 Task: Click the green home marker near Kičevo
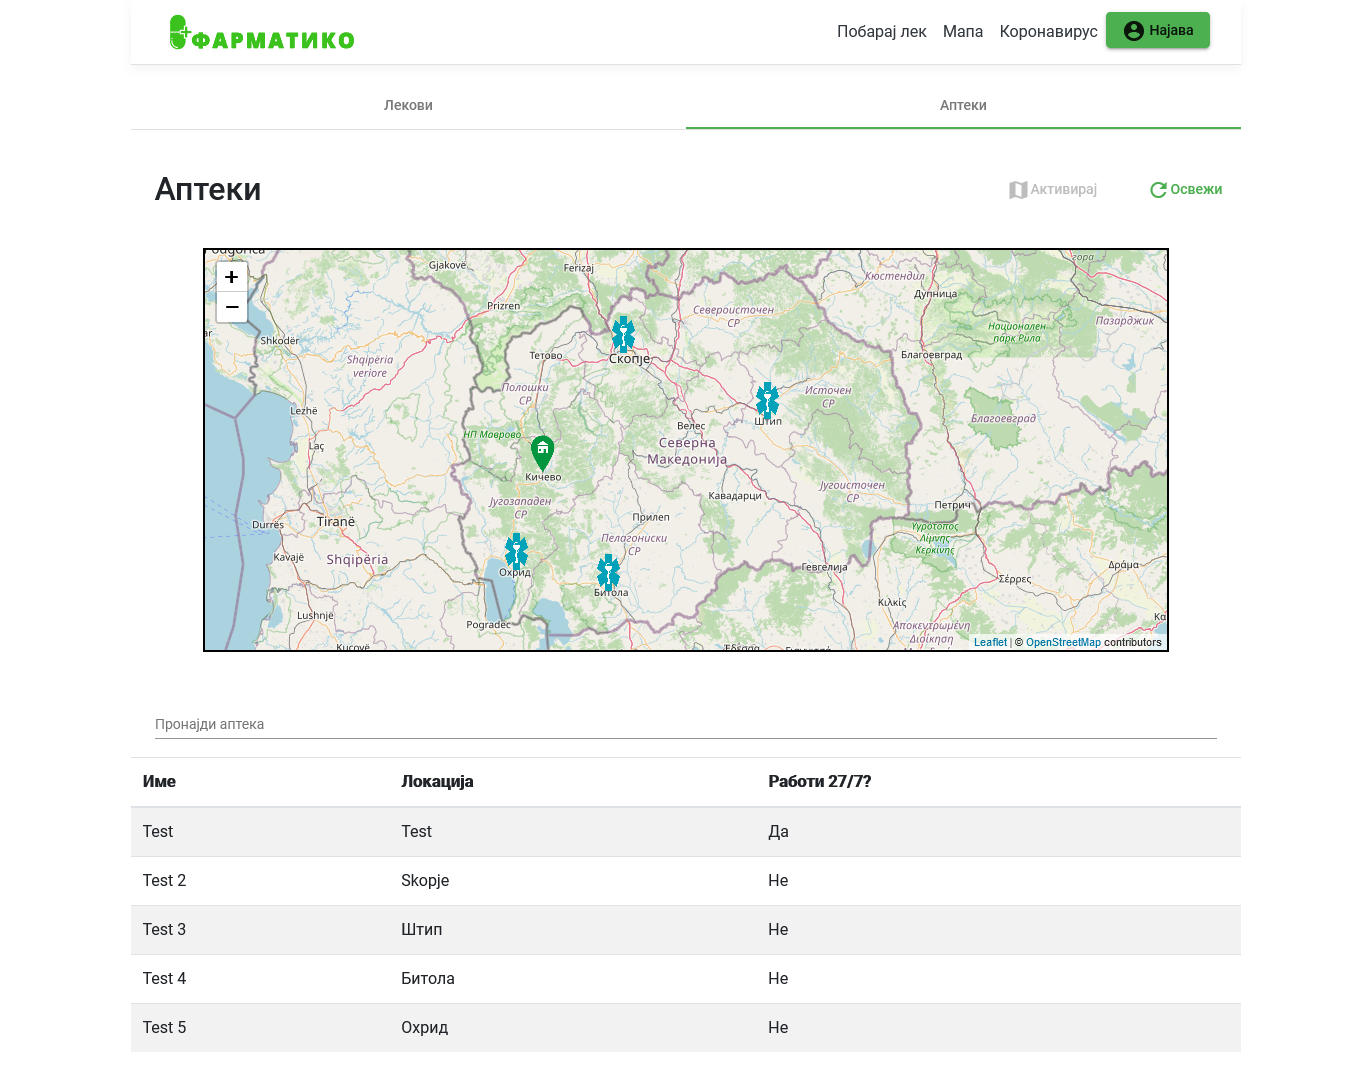(542, 452)
